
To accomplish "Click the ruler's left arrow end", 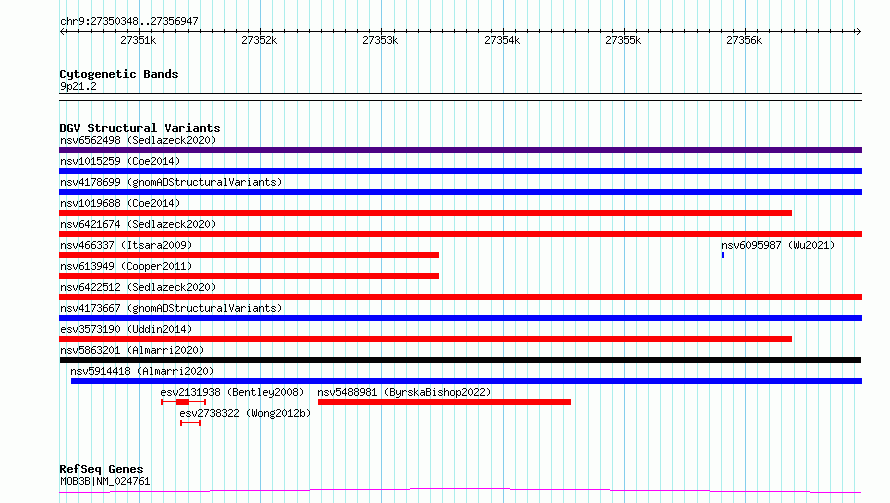I will [x=62, y=31].
